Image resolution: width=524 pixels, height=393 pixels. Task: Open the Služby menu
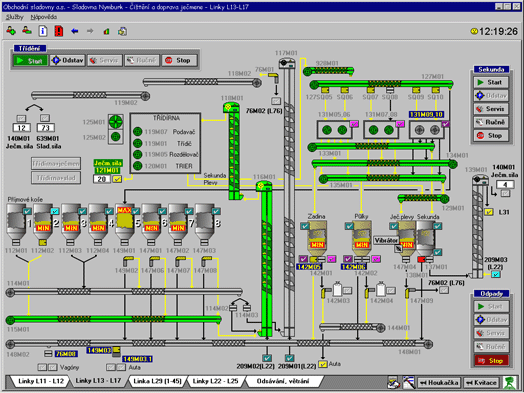[15, 17]
